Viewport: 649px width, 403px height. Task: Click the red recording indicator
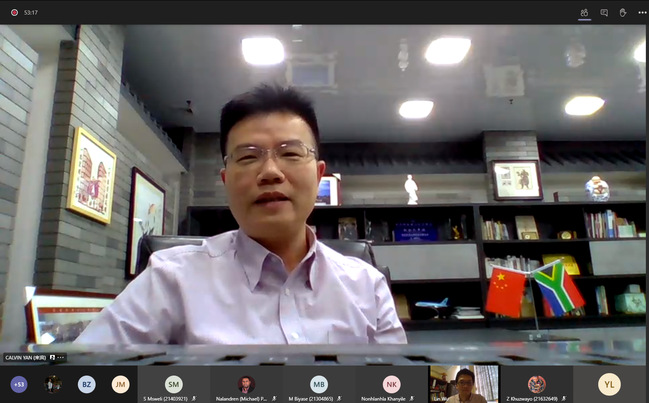(x=13, y=12)
